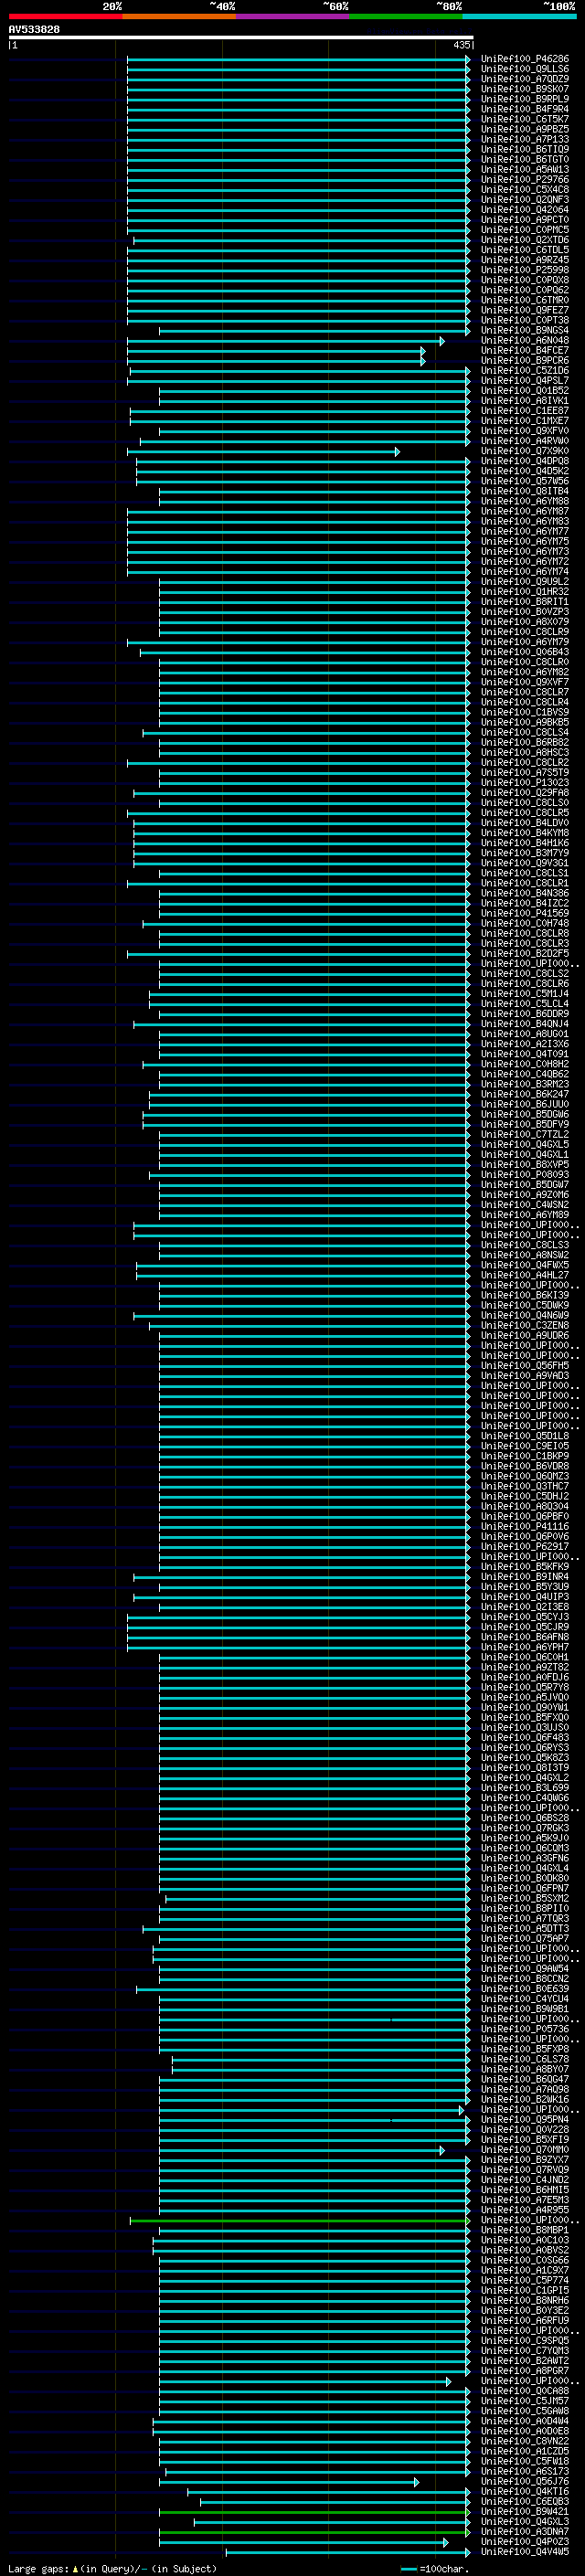Click the UniRef100_Q9FEZ7 label

(524, 310)
